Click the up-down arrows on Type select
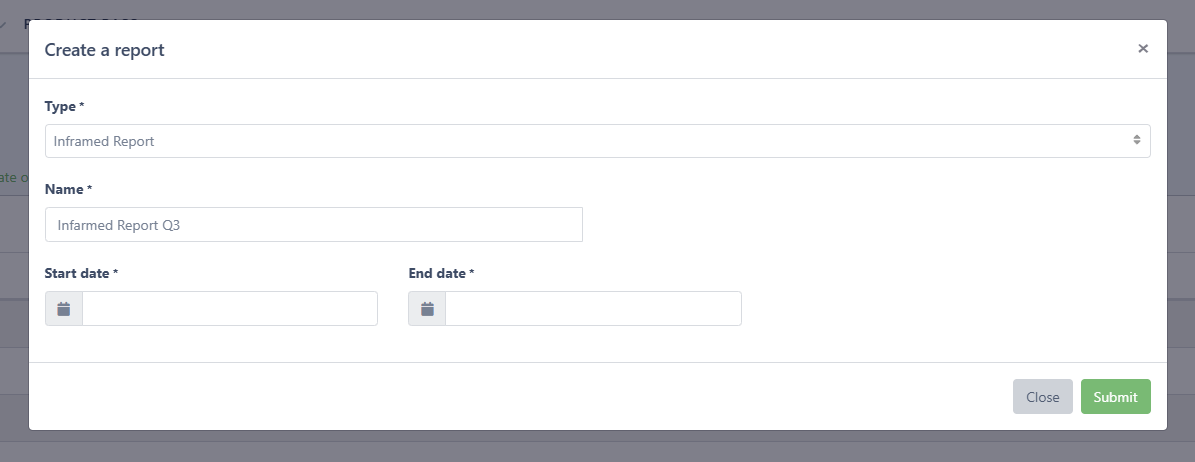Screen dimensions: 1195x462 1137,141
